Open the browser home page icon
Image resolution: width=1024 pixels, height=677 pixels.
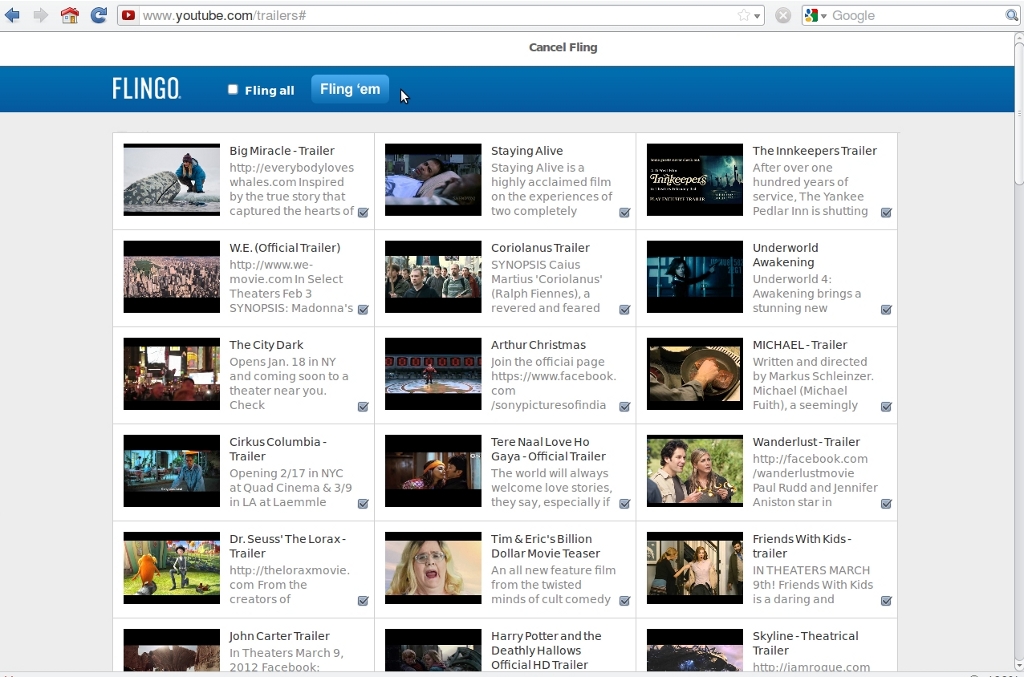(x=69, y=15)
